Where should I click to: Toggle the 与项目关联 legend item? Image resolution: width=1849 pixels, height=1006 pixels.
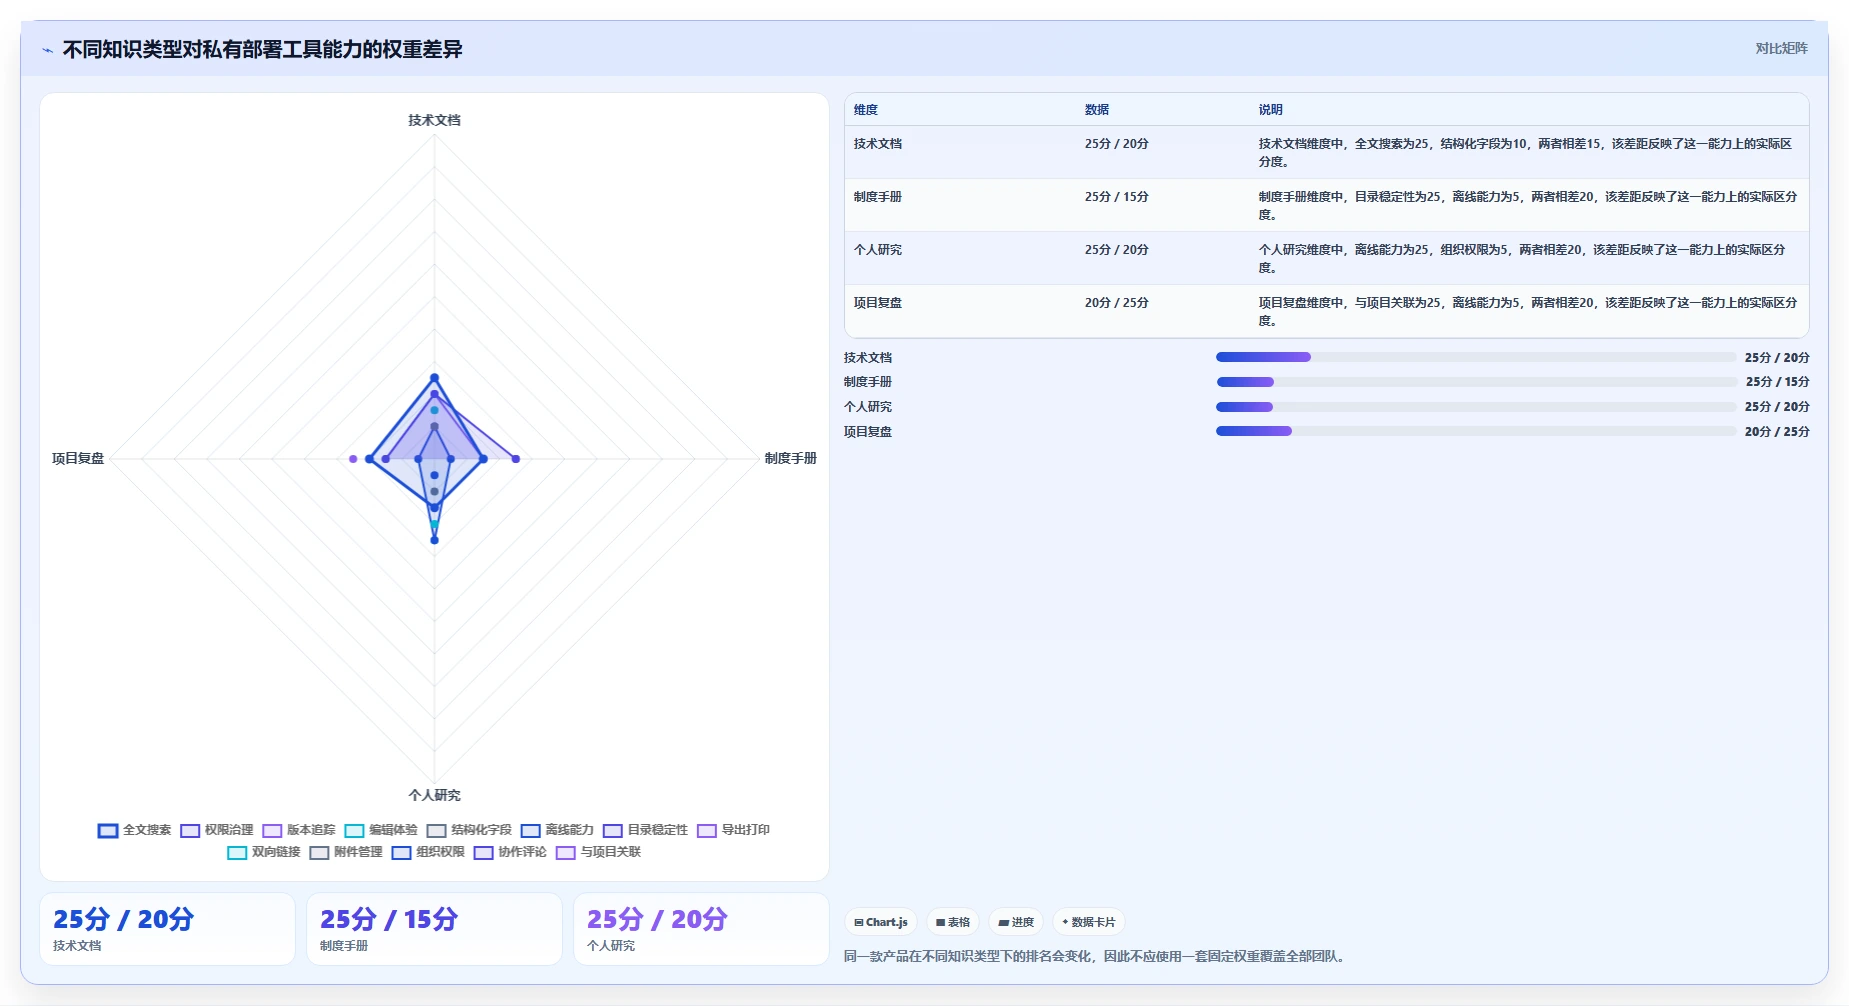tap(598, 852)
